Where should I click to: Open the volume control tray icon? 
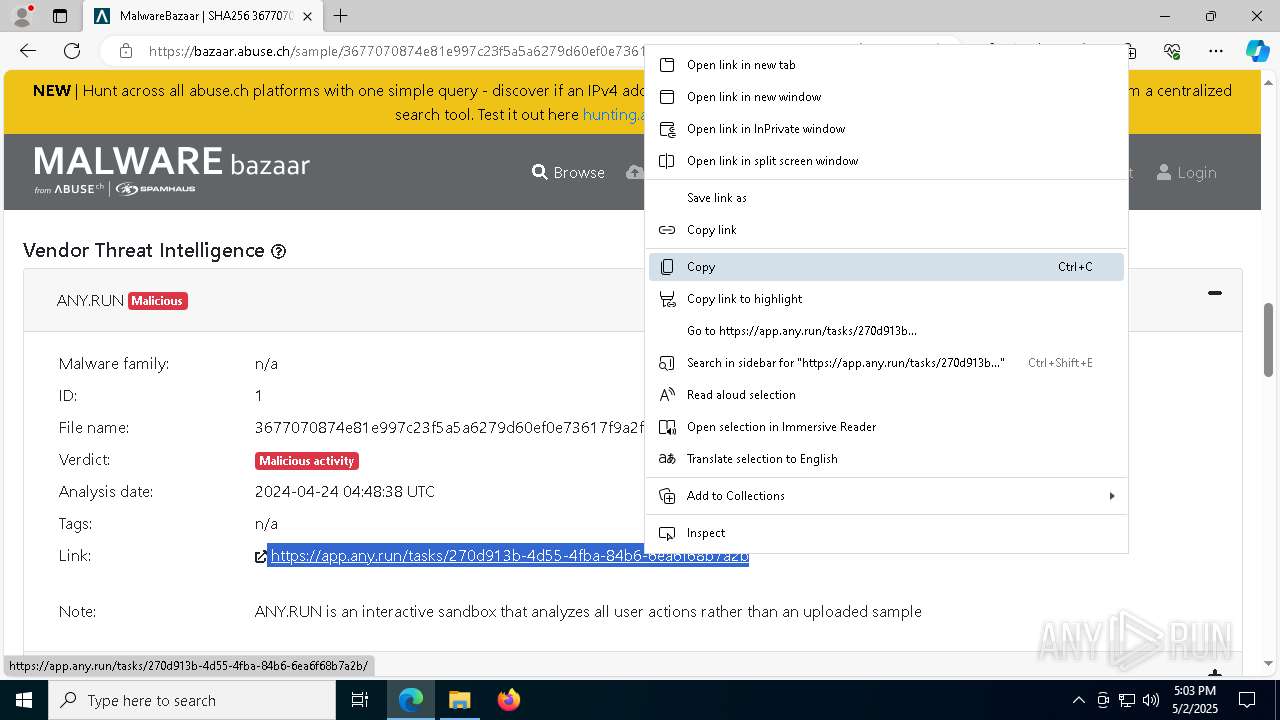coord(1151,700)
